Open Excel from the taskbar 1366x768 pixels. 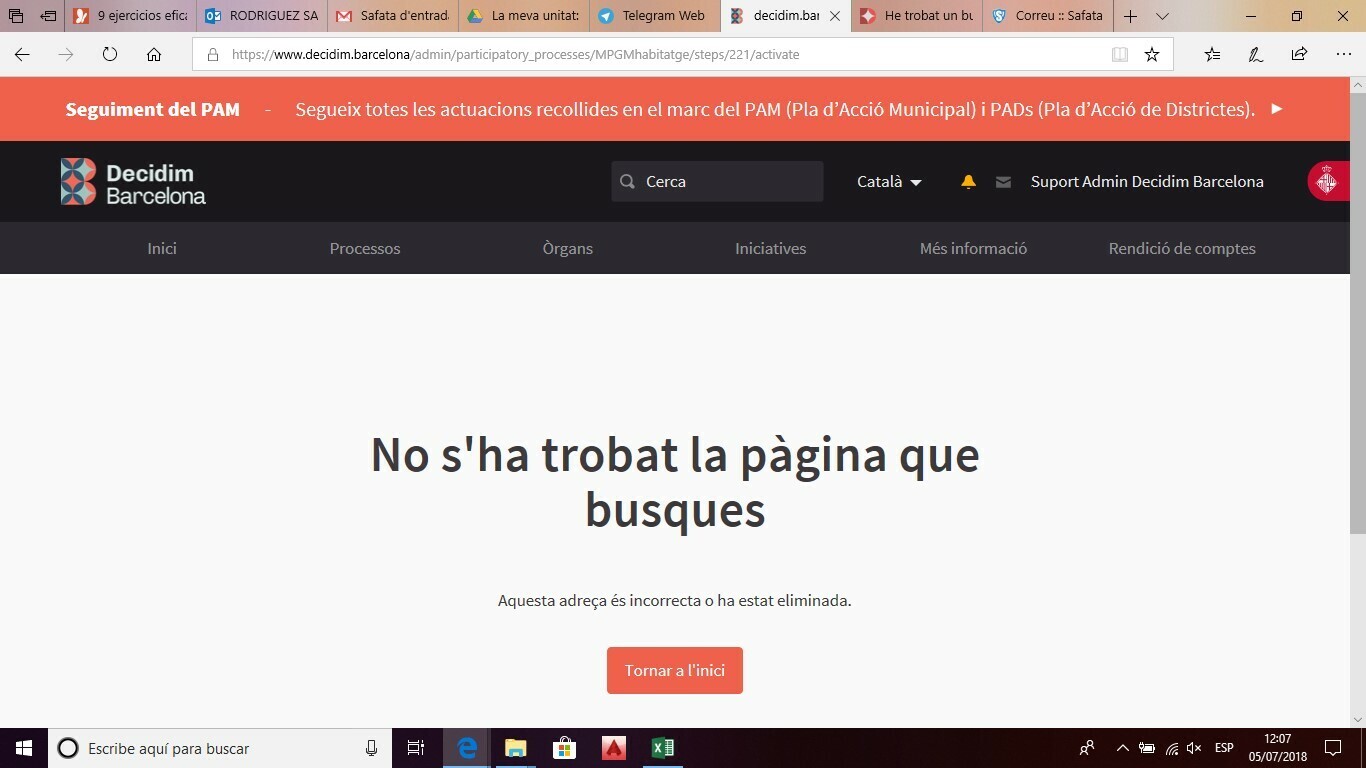(662, 748)
